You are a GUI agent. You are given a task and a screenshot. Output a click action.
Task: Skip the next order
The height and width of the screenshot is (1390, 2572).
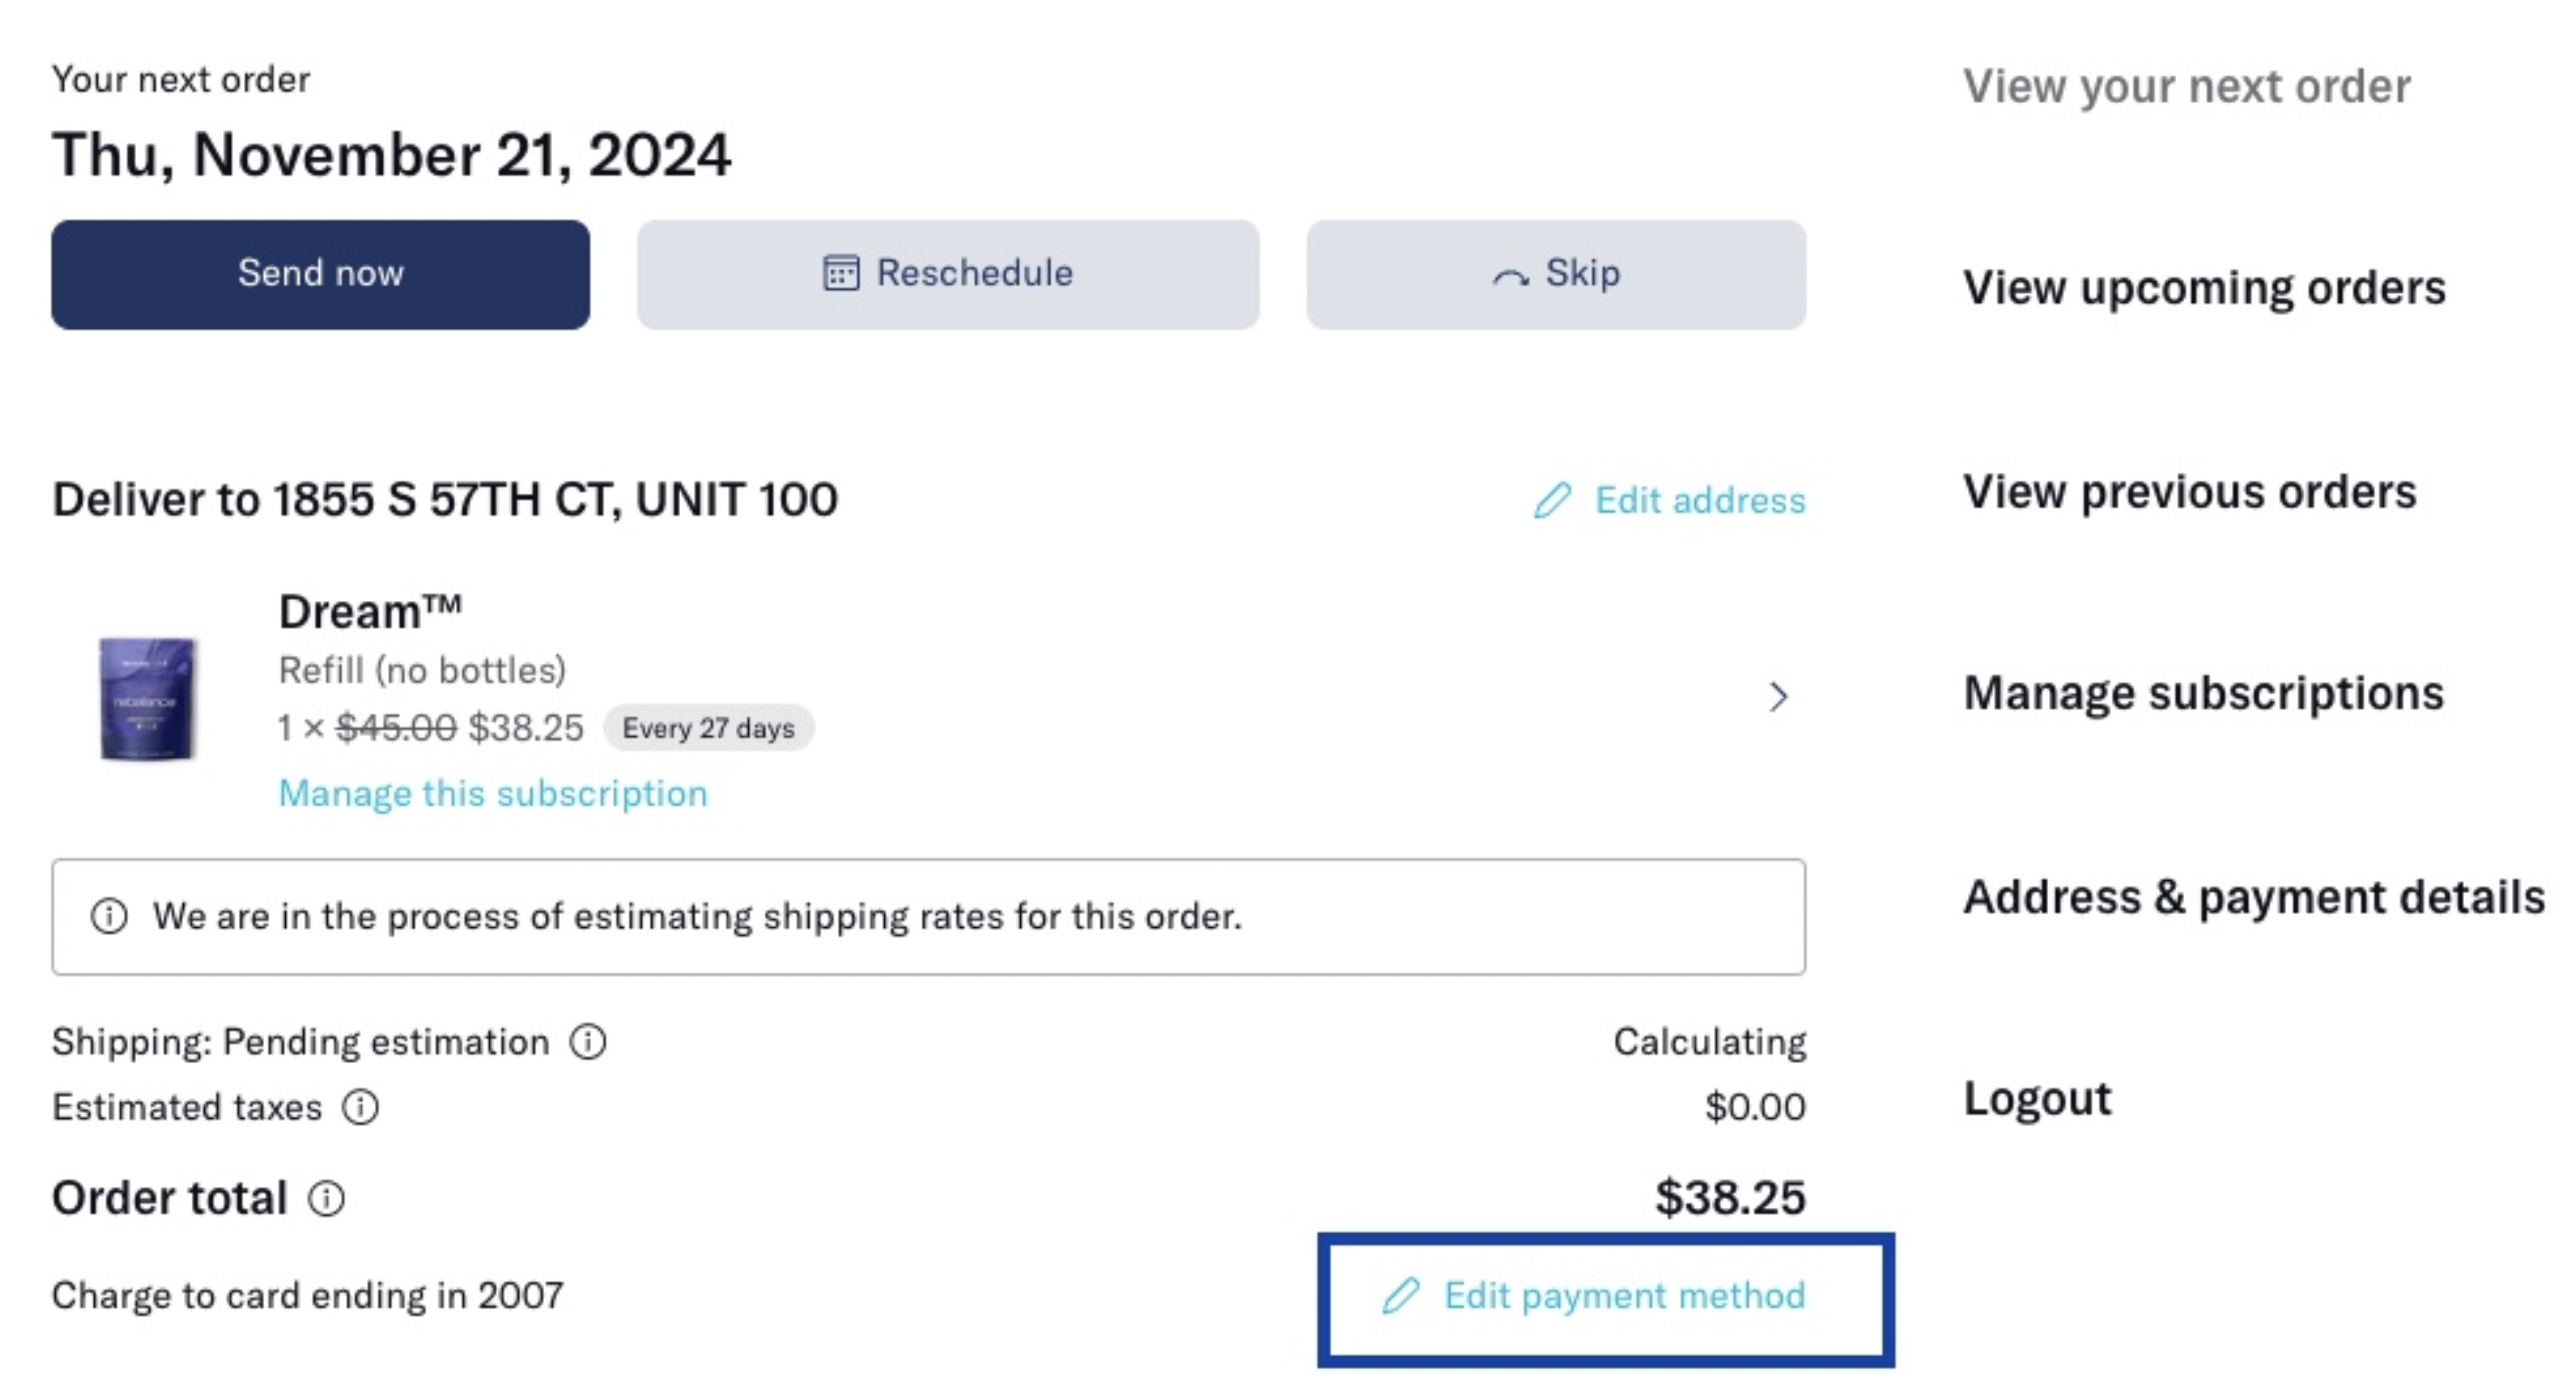1556,274
